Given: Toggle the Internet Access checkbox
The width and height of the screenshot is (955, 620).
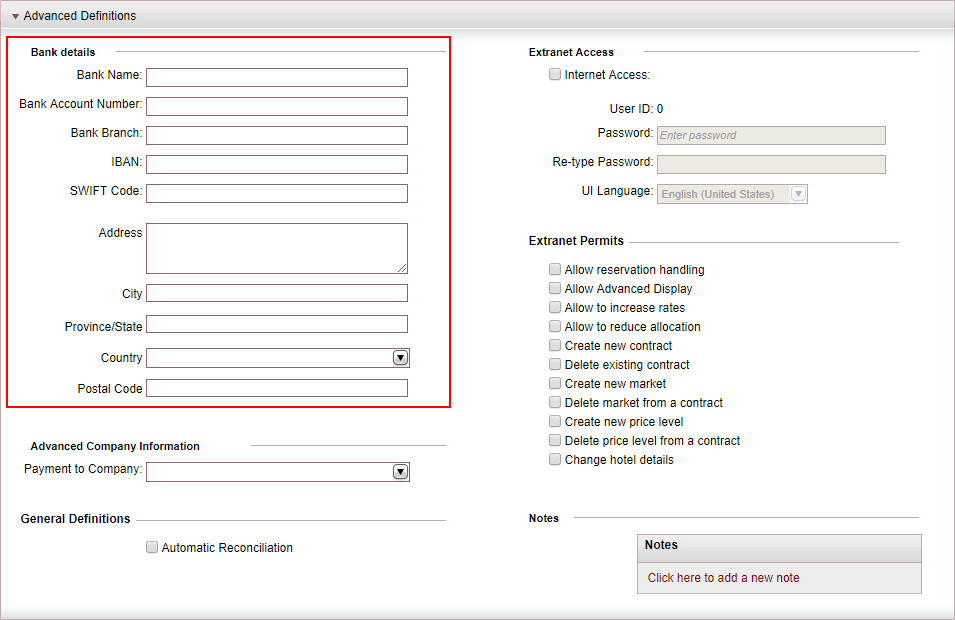Looking at the screenshot, I should tap(555, 74).
